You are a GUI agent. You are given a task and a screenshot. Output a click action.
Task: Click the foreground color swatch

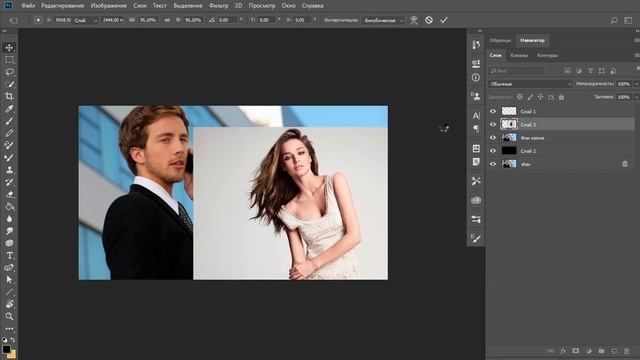coord(6,349)
